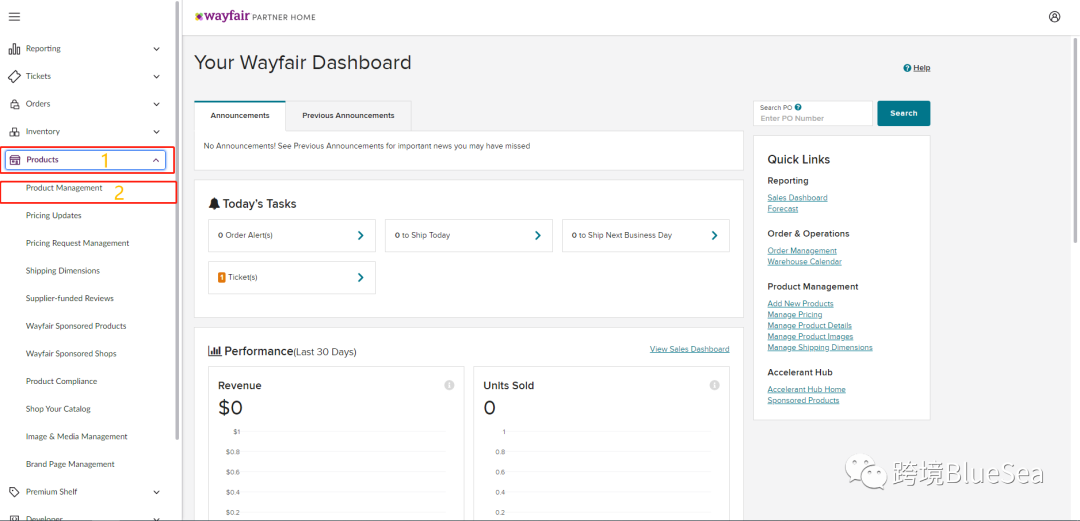Open the hamburger menu icon
Viewport: 1080px width, 521px height.
[x=14, y=17]
